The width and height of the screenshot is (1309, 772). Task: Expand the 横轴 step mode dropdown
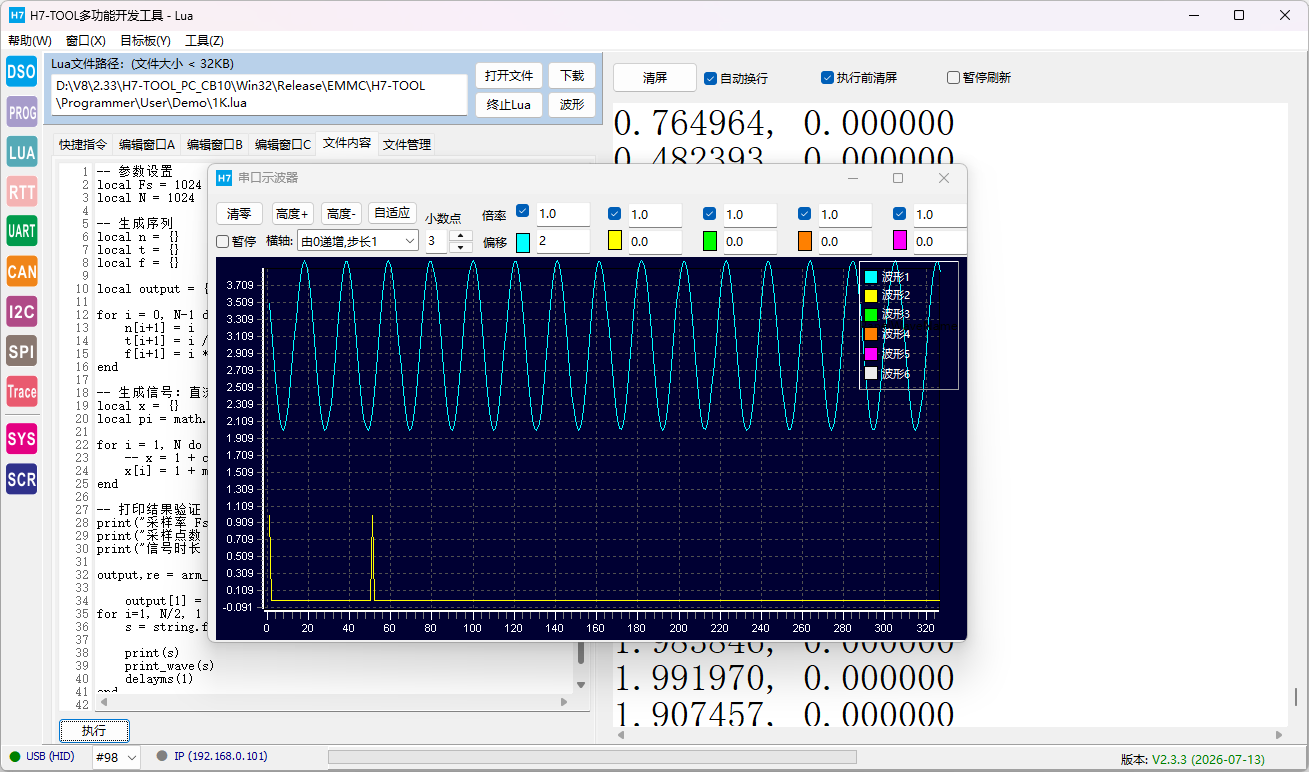pyautogui.click(x=358, y=241)
